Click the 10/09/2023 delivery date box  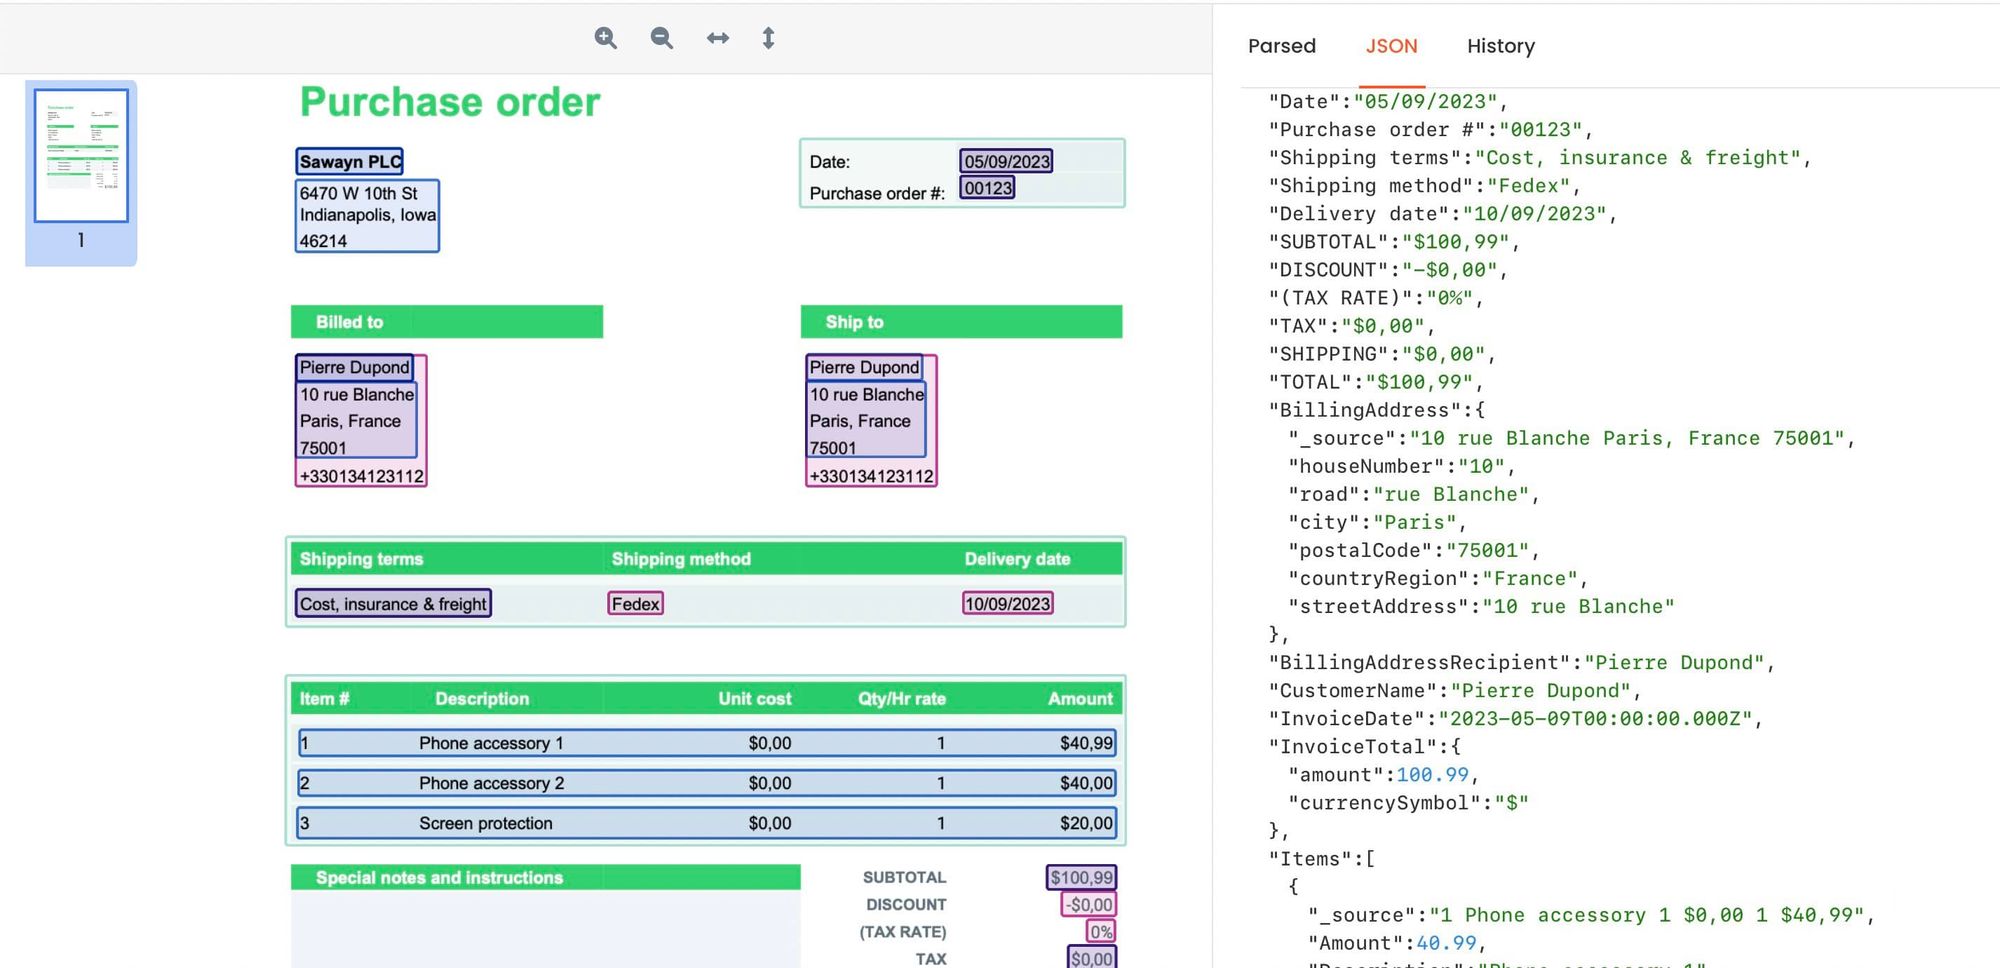pos(1007,604)
